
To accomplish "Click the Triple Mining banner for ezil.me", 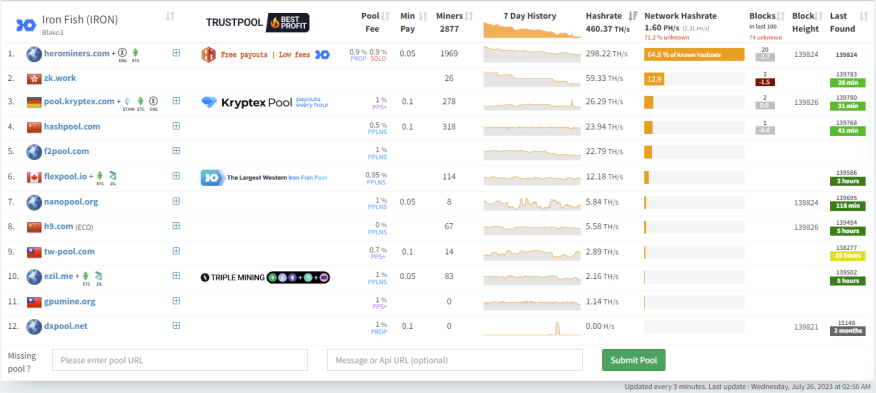I will (x=265, y=277).
